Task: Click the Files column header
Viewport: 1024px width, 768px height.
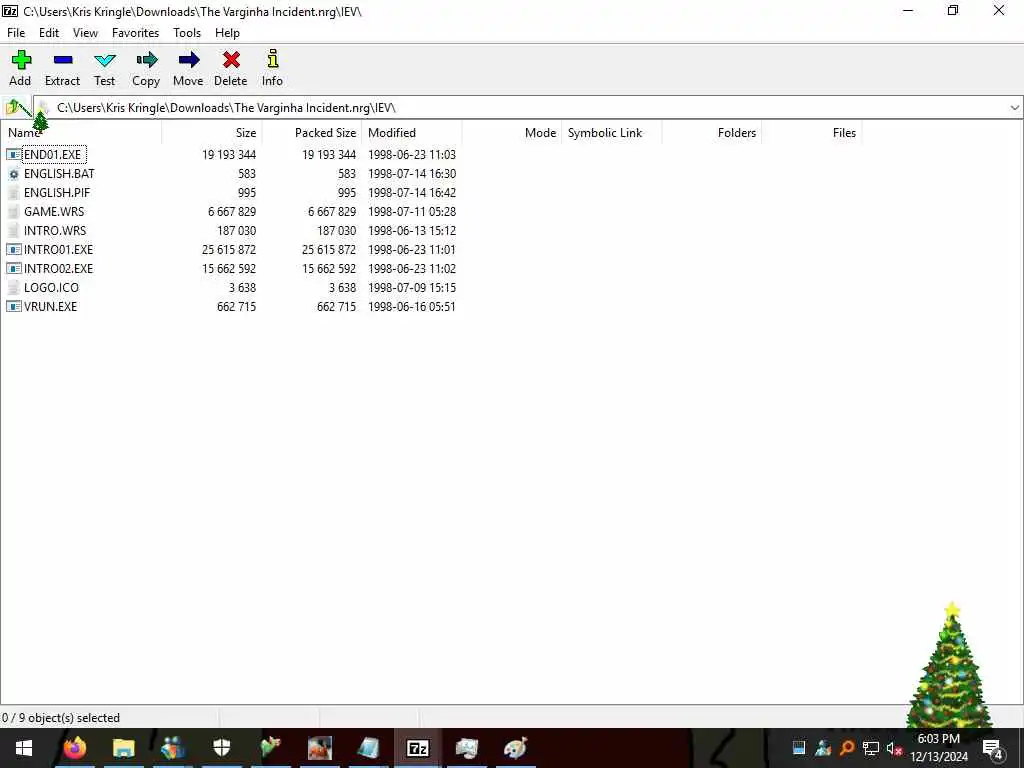Action: pyautogui.click(x=812, y=133)
